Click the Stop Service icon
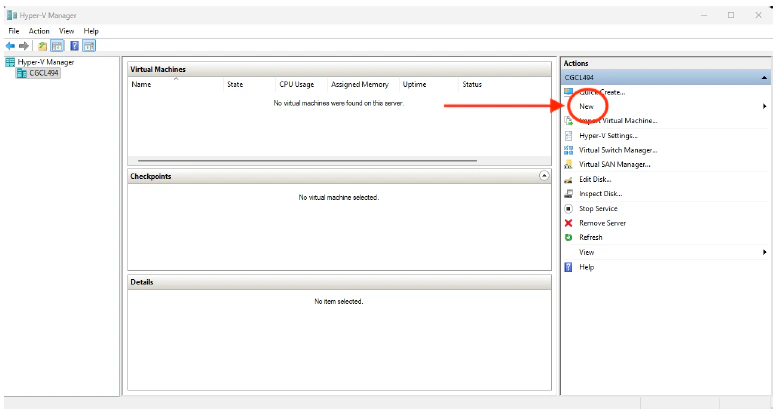Image resolution: width=777 pixels, height=413 pixels. pyautogui.click(x=568, y=209)
